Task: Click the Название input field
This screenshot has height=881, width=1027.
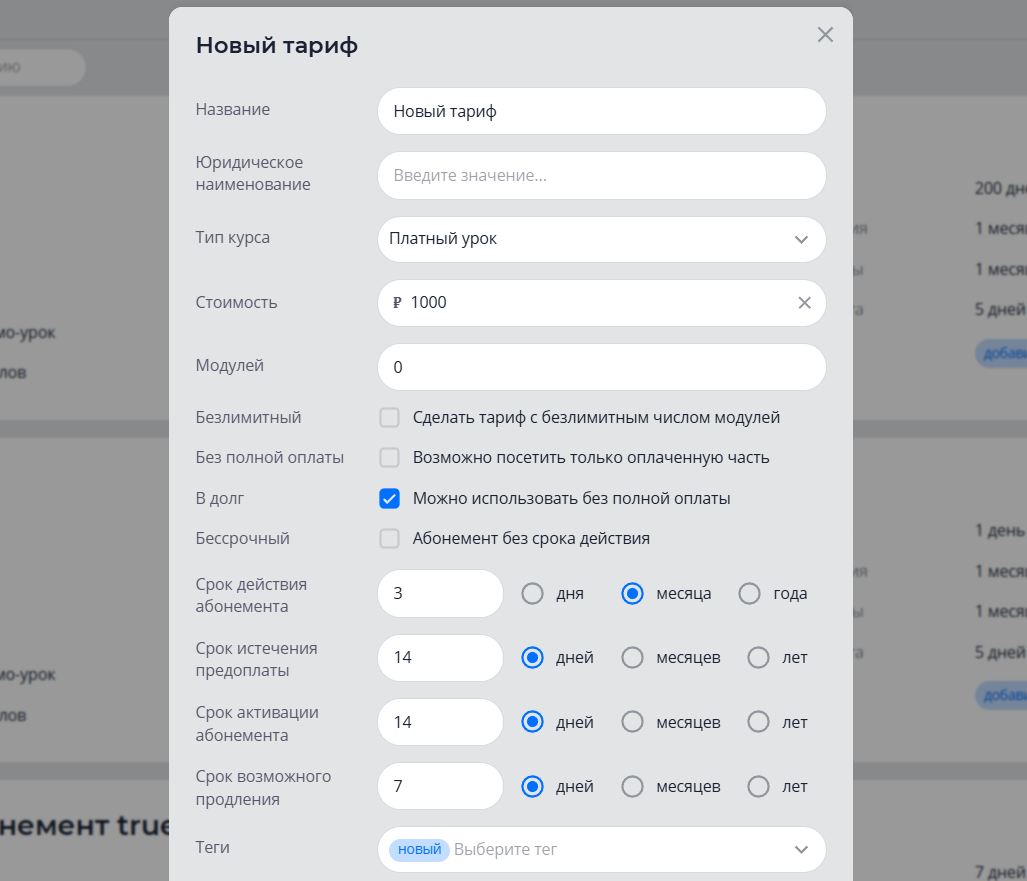Action: coord(601,111)
